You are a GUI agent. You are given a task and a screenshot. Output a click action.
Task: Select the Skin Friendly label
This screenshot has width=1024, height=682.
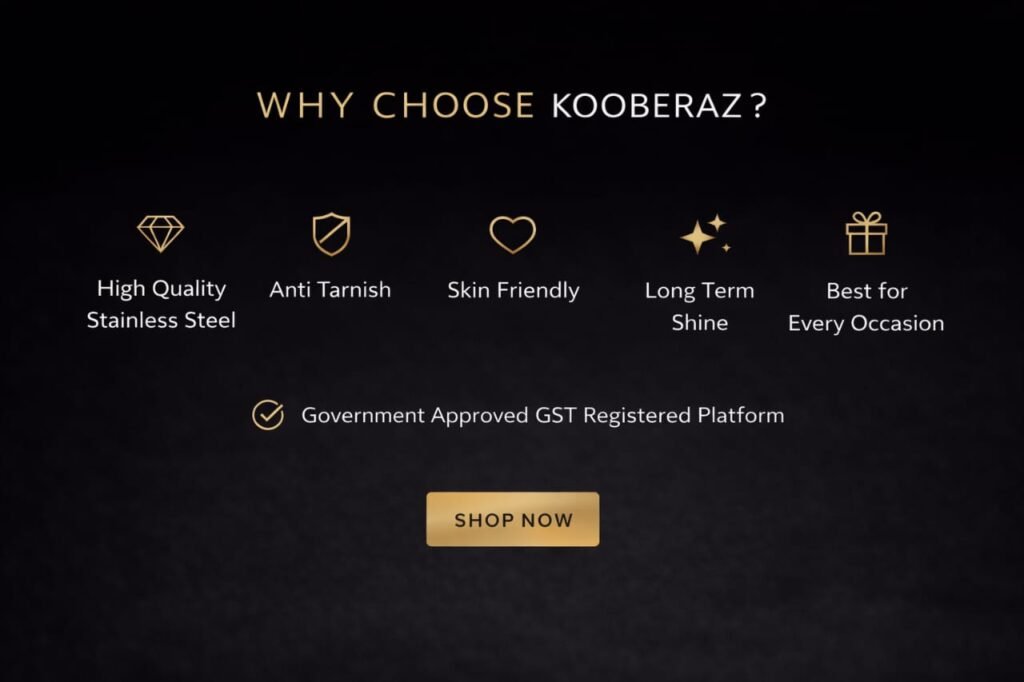click(513, 291)
